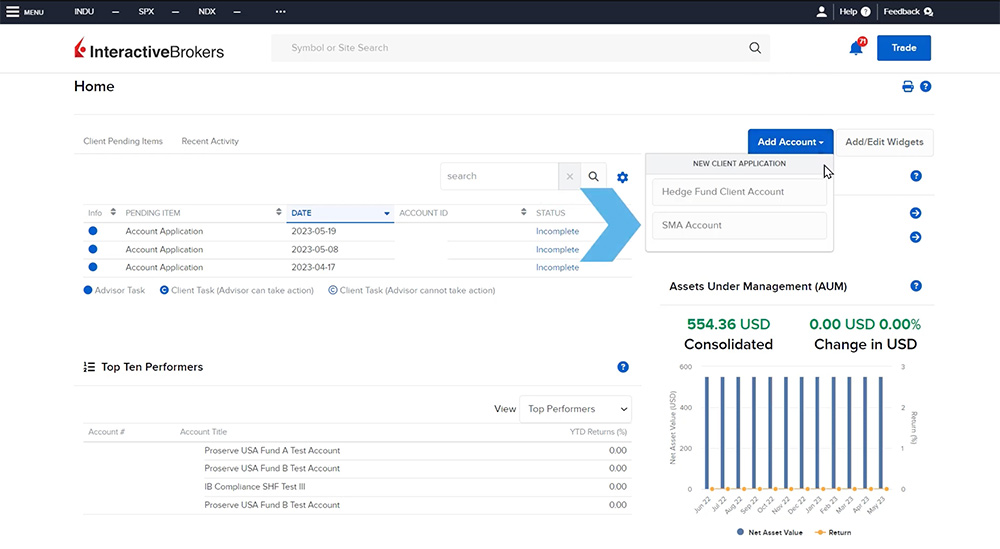Sort table by DATE column arrow
The width and height of the screenshot is (1000, 549).
point(386,213)
